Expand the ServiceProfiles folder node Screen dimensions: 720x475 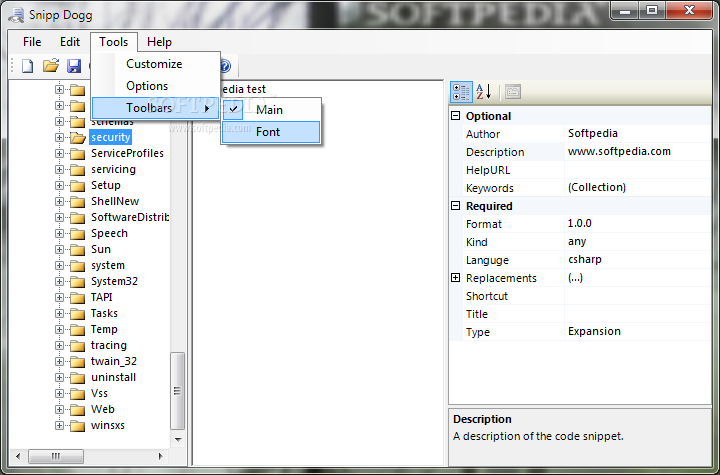[x=59, y=153]
